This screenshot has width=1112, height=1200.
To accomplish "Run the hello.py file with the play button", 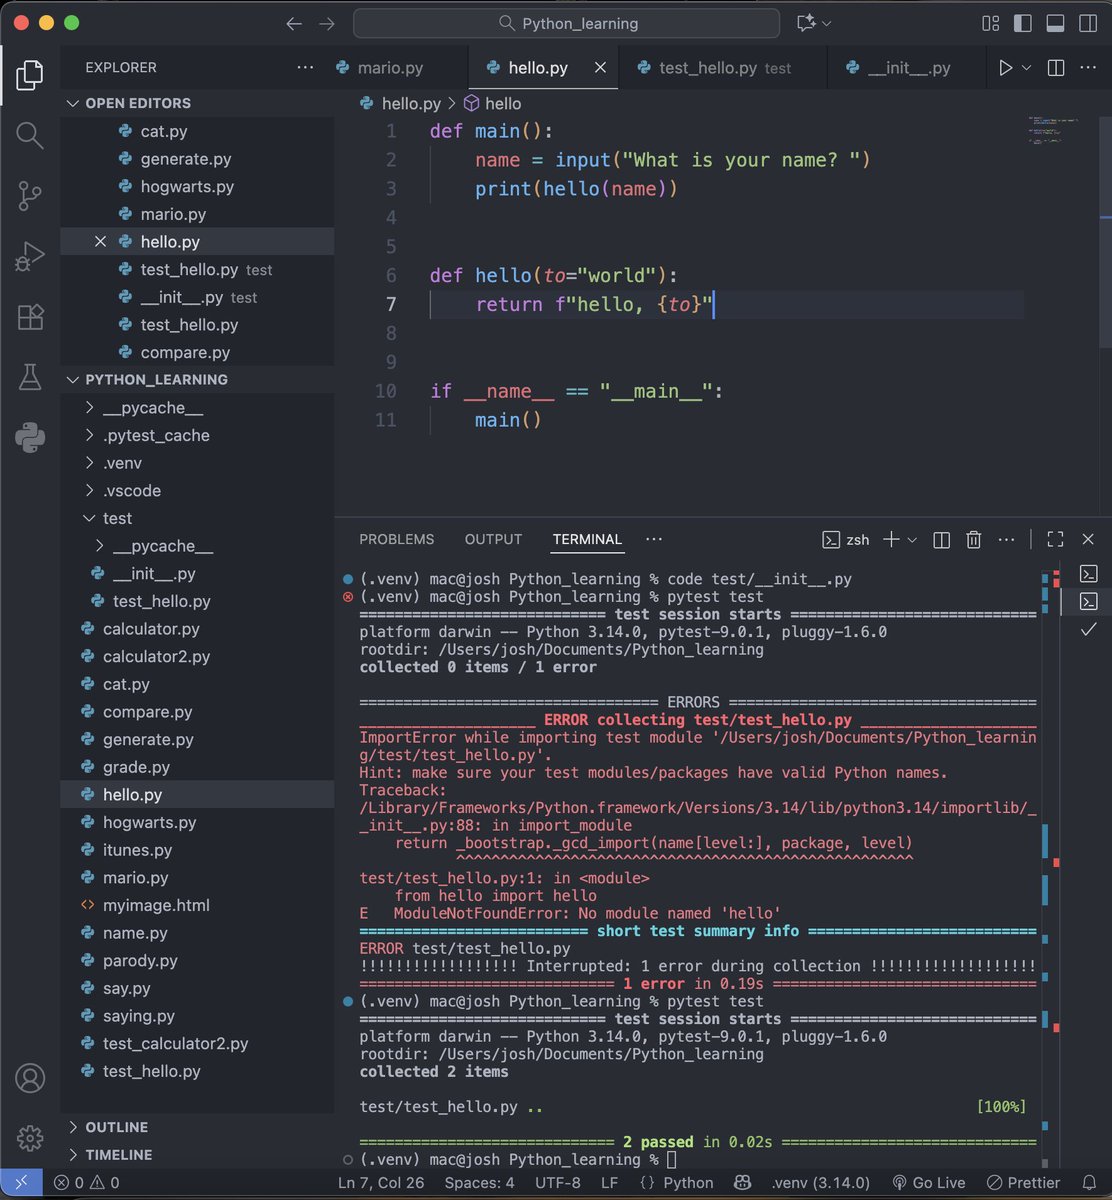I will point(1005,67).
